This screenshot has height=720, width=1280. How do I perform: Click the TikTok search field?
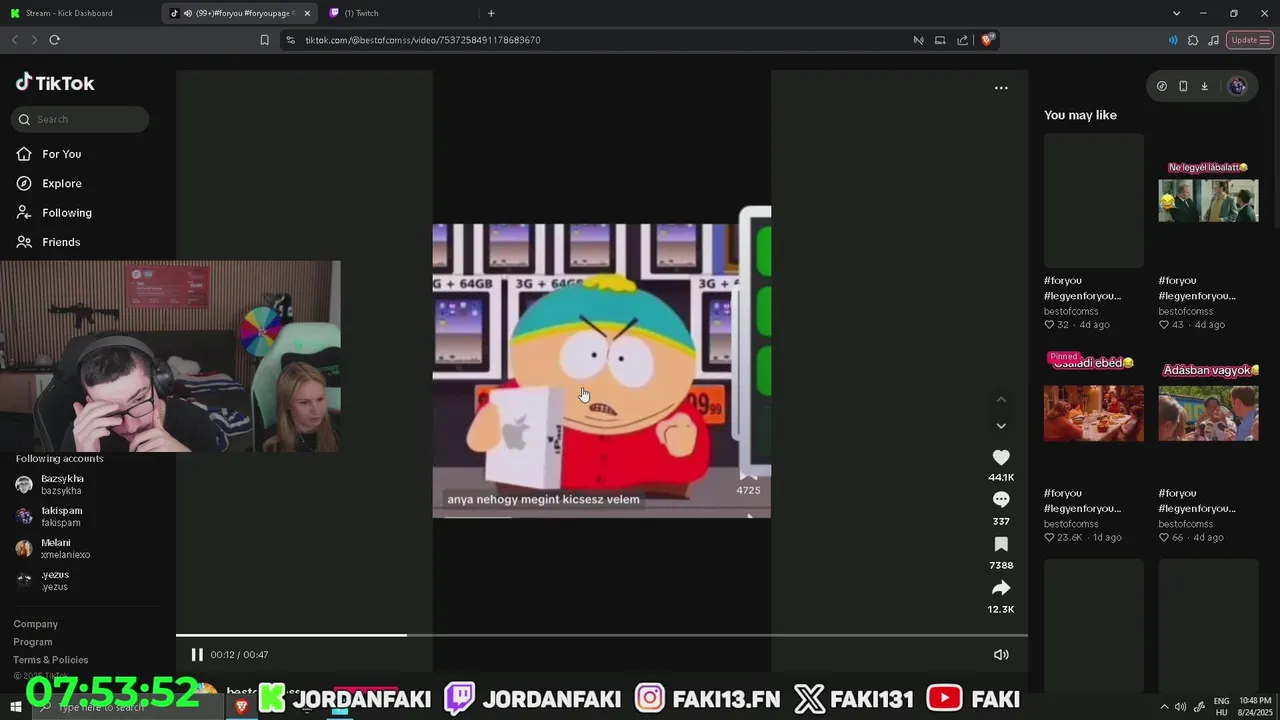click(x=80, y=119)
